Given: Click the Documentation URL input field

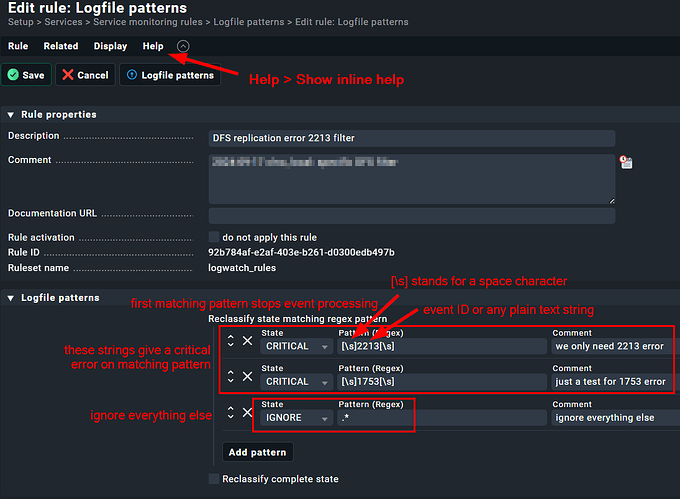Looking at the screenshot, I should pyautogui.click(x=411, y=215).
